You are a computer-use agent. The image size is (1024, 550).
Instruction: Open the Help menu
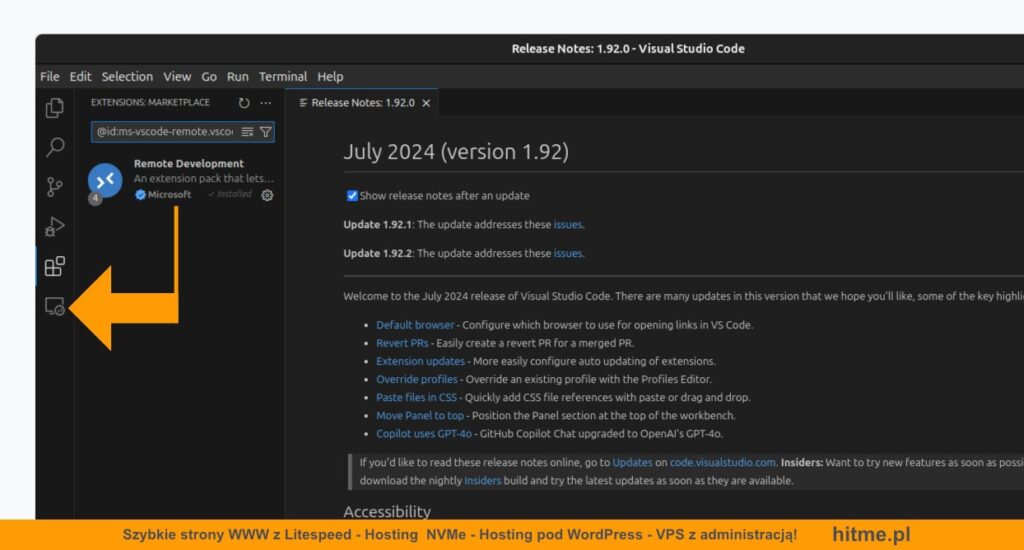pos(330,76)
